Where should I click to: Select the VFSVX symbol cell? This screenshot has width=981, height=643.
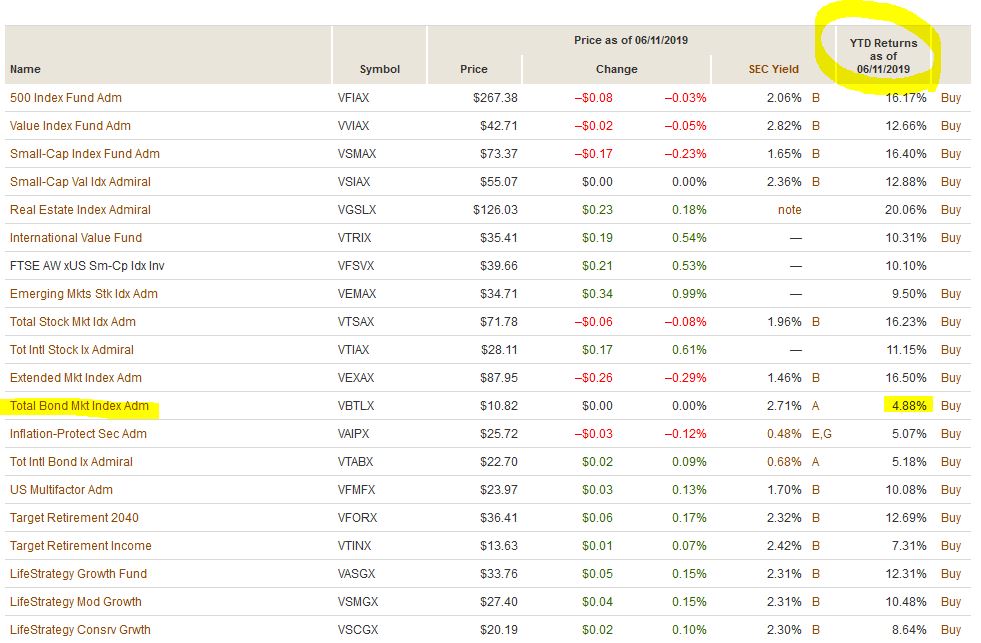[x=356, y=266]
